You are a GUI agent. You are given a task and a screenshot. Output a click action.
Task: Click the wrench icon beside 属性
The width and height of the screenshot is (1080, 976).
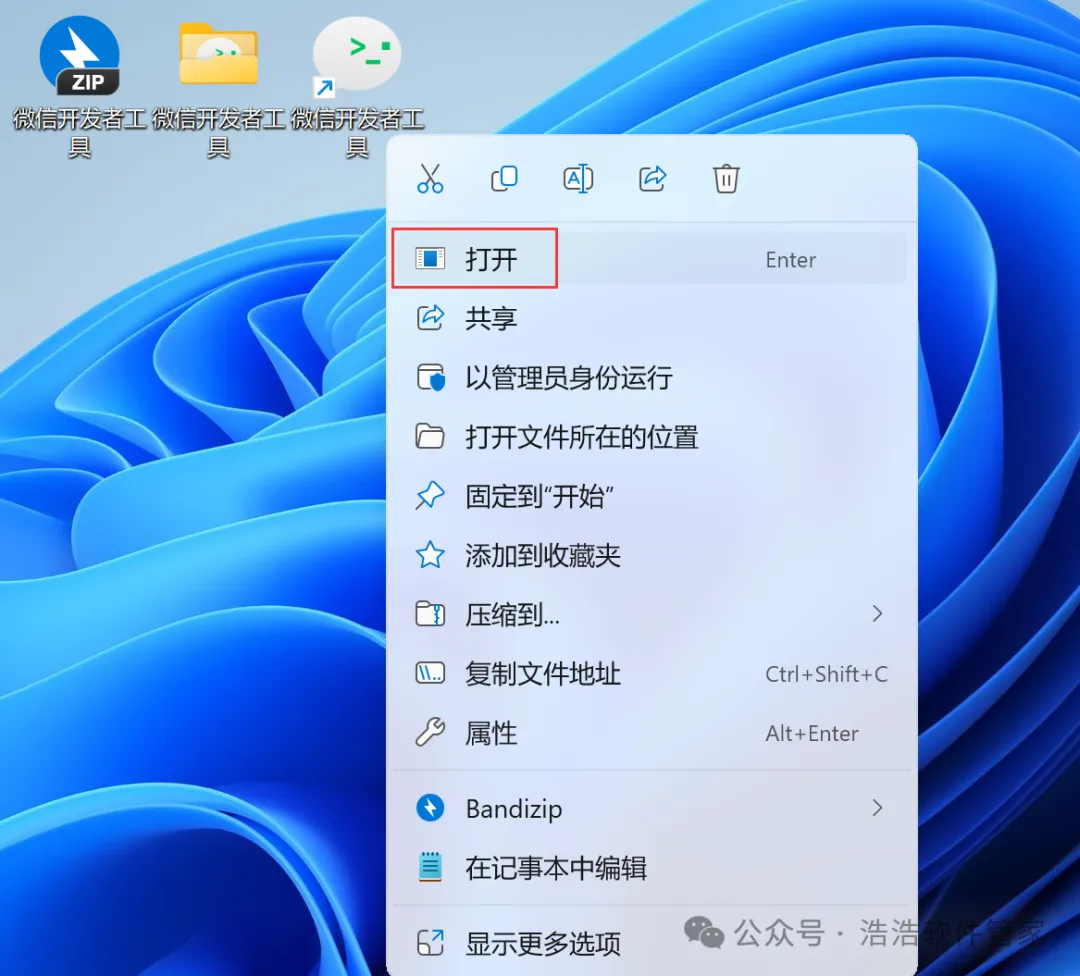430,732
